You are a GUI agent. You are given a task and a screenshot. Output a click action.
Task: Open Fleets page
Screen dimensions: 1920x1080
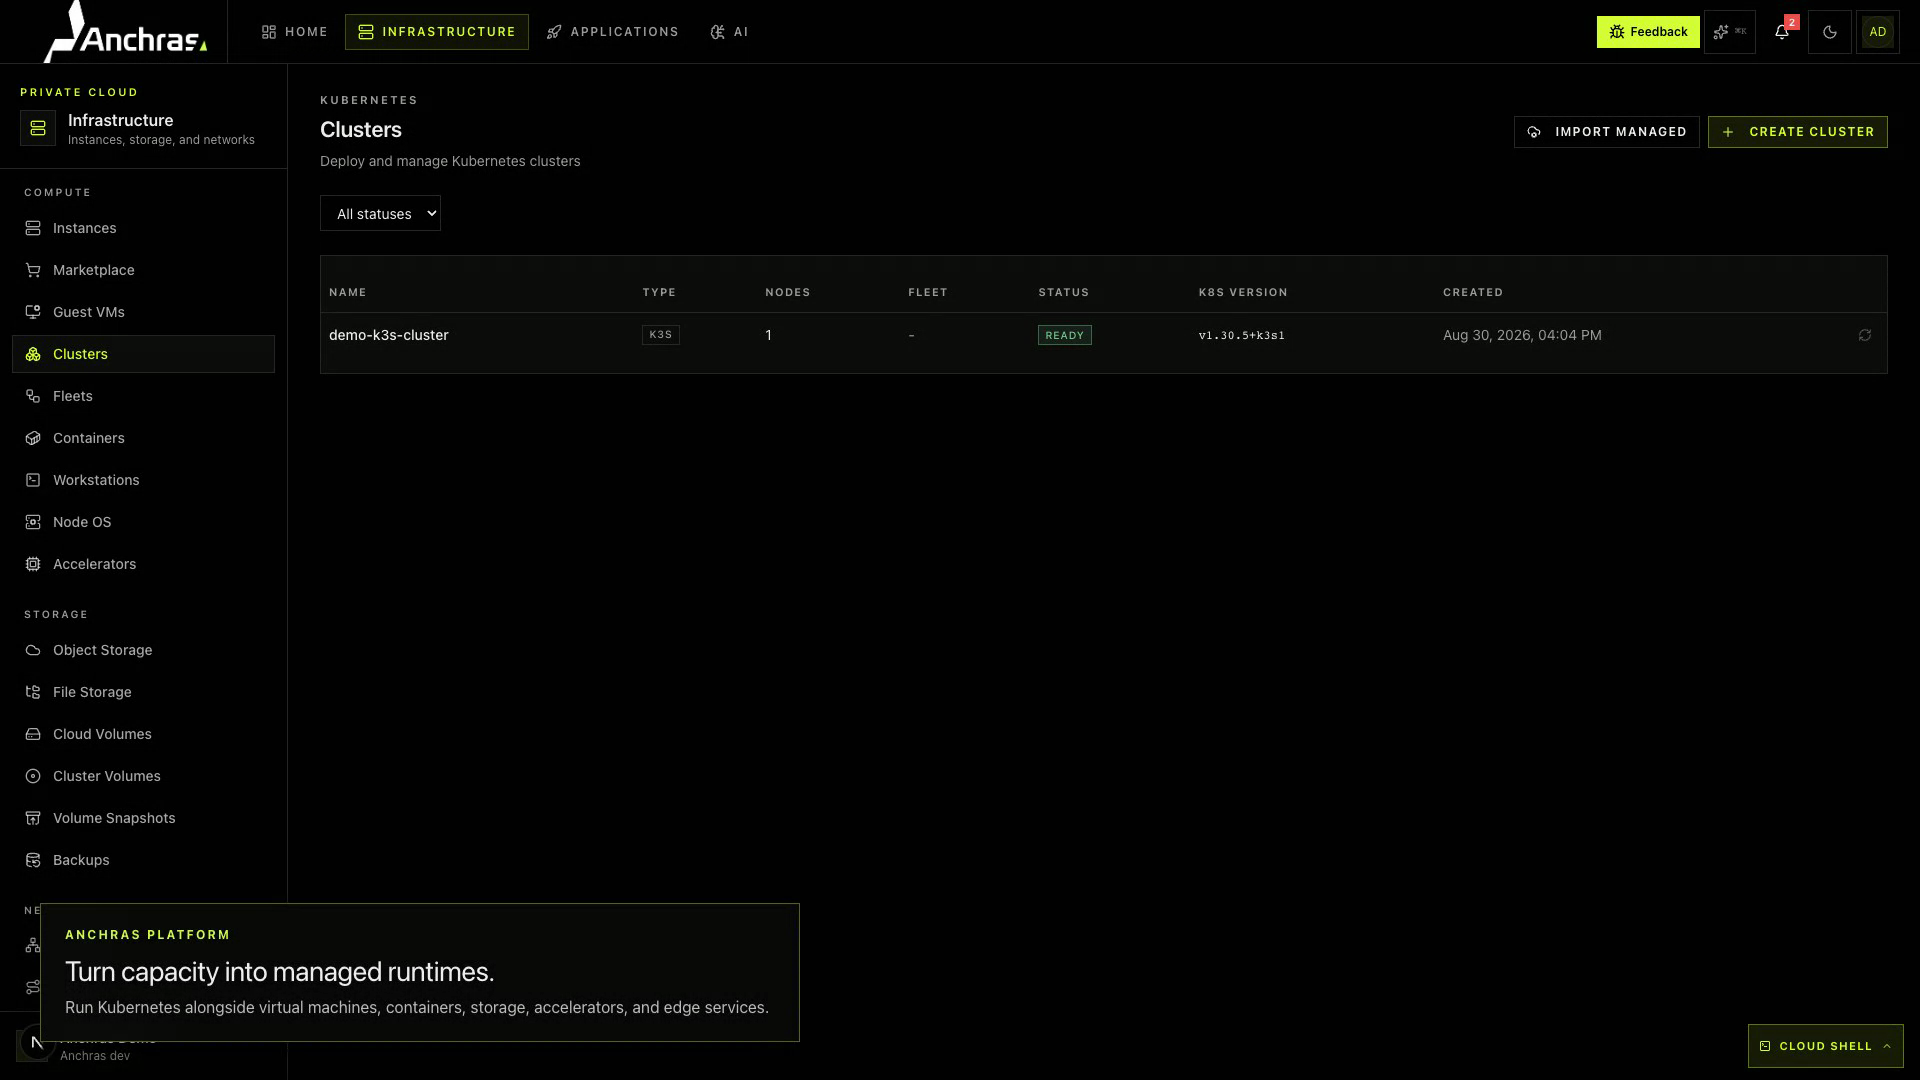click(x=143, y=396)
